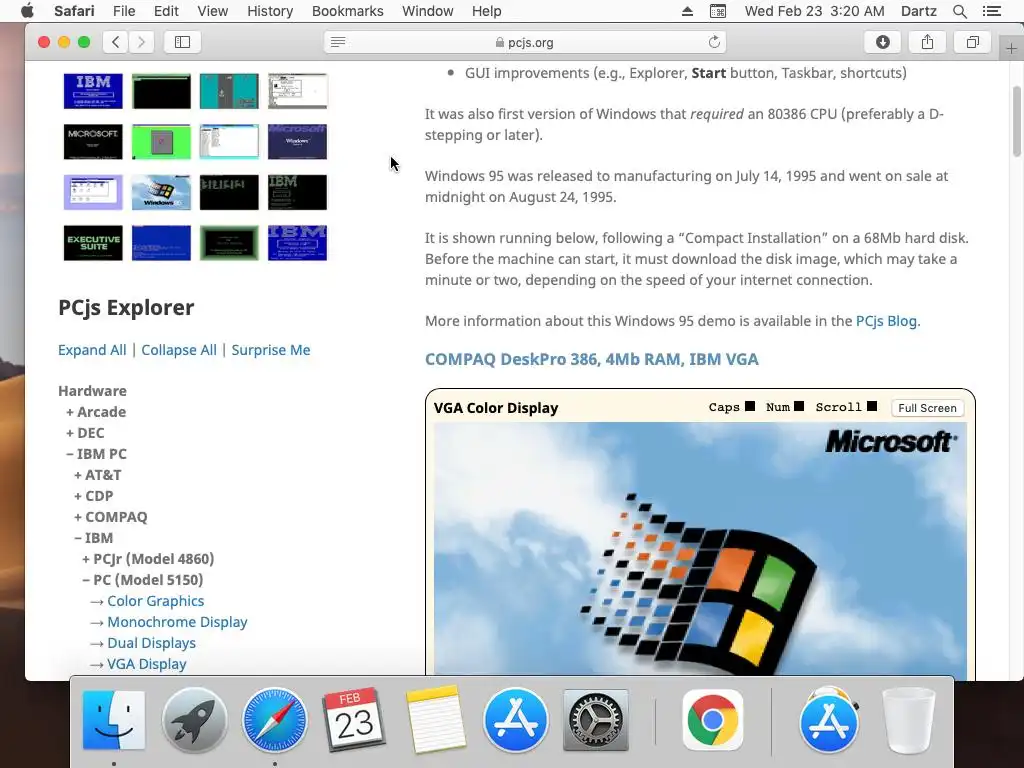Image resolution: width=1024 pixels, height=768 pixels.
Task: Open Spotlight search
Action: [959, 11]
